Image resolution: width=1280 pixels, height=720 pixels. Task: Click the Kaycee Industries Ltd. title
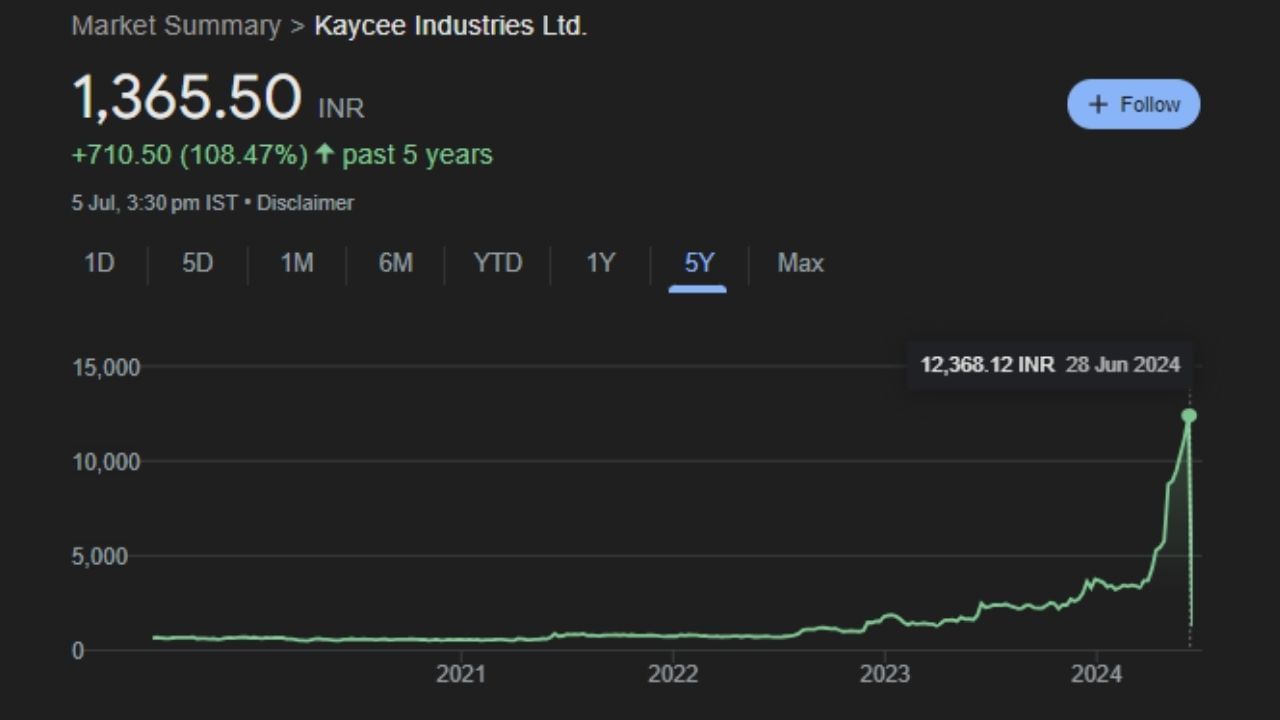[450, 26]
